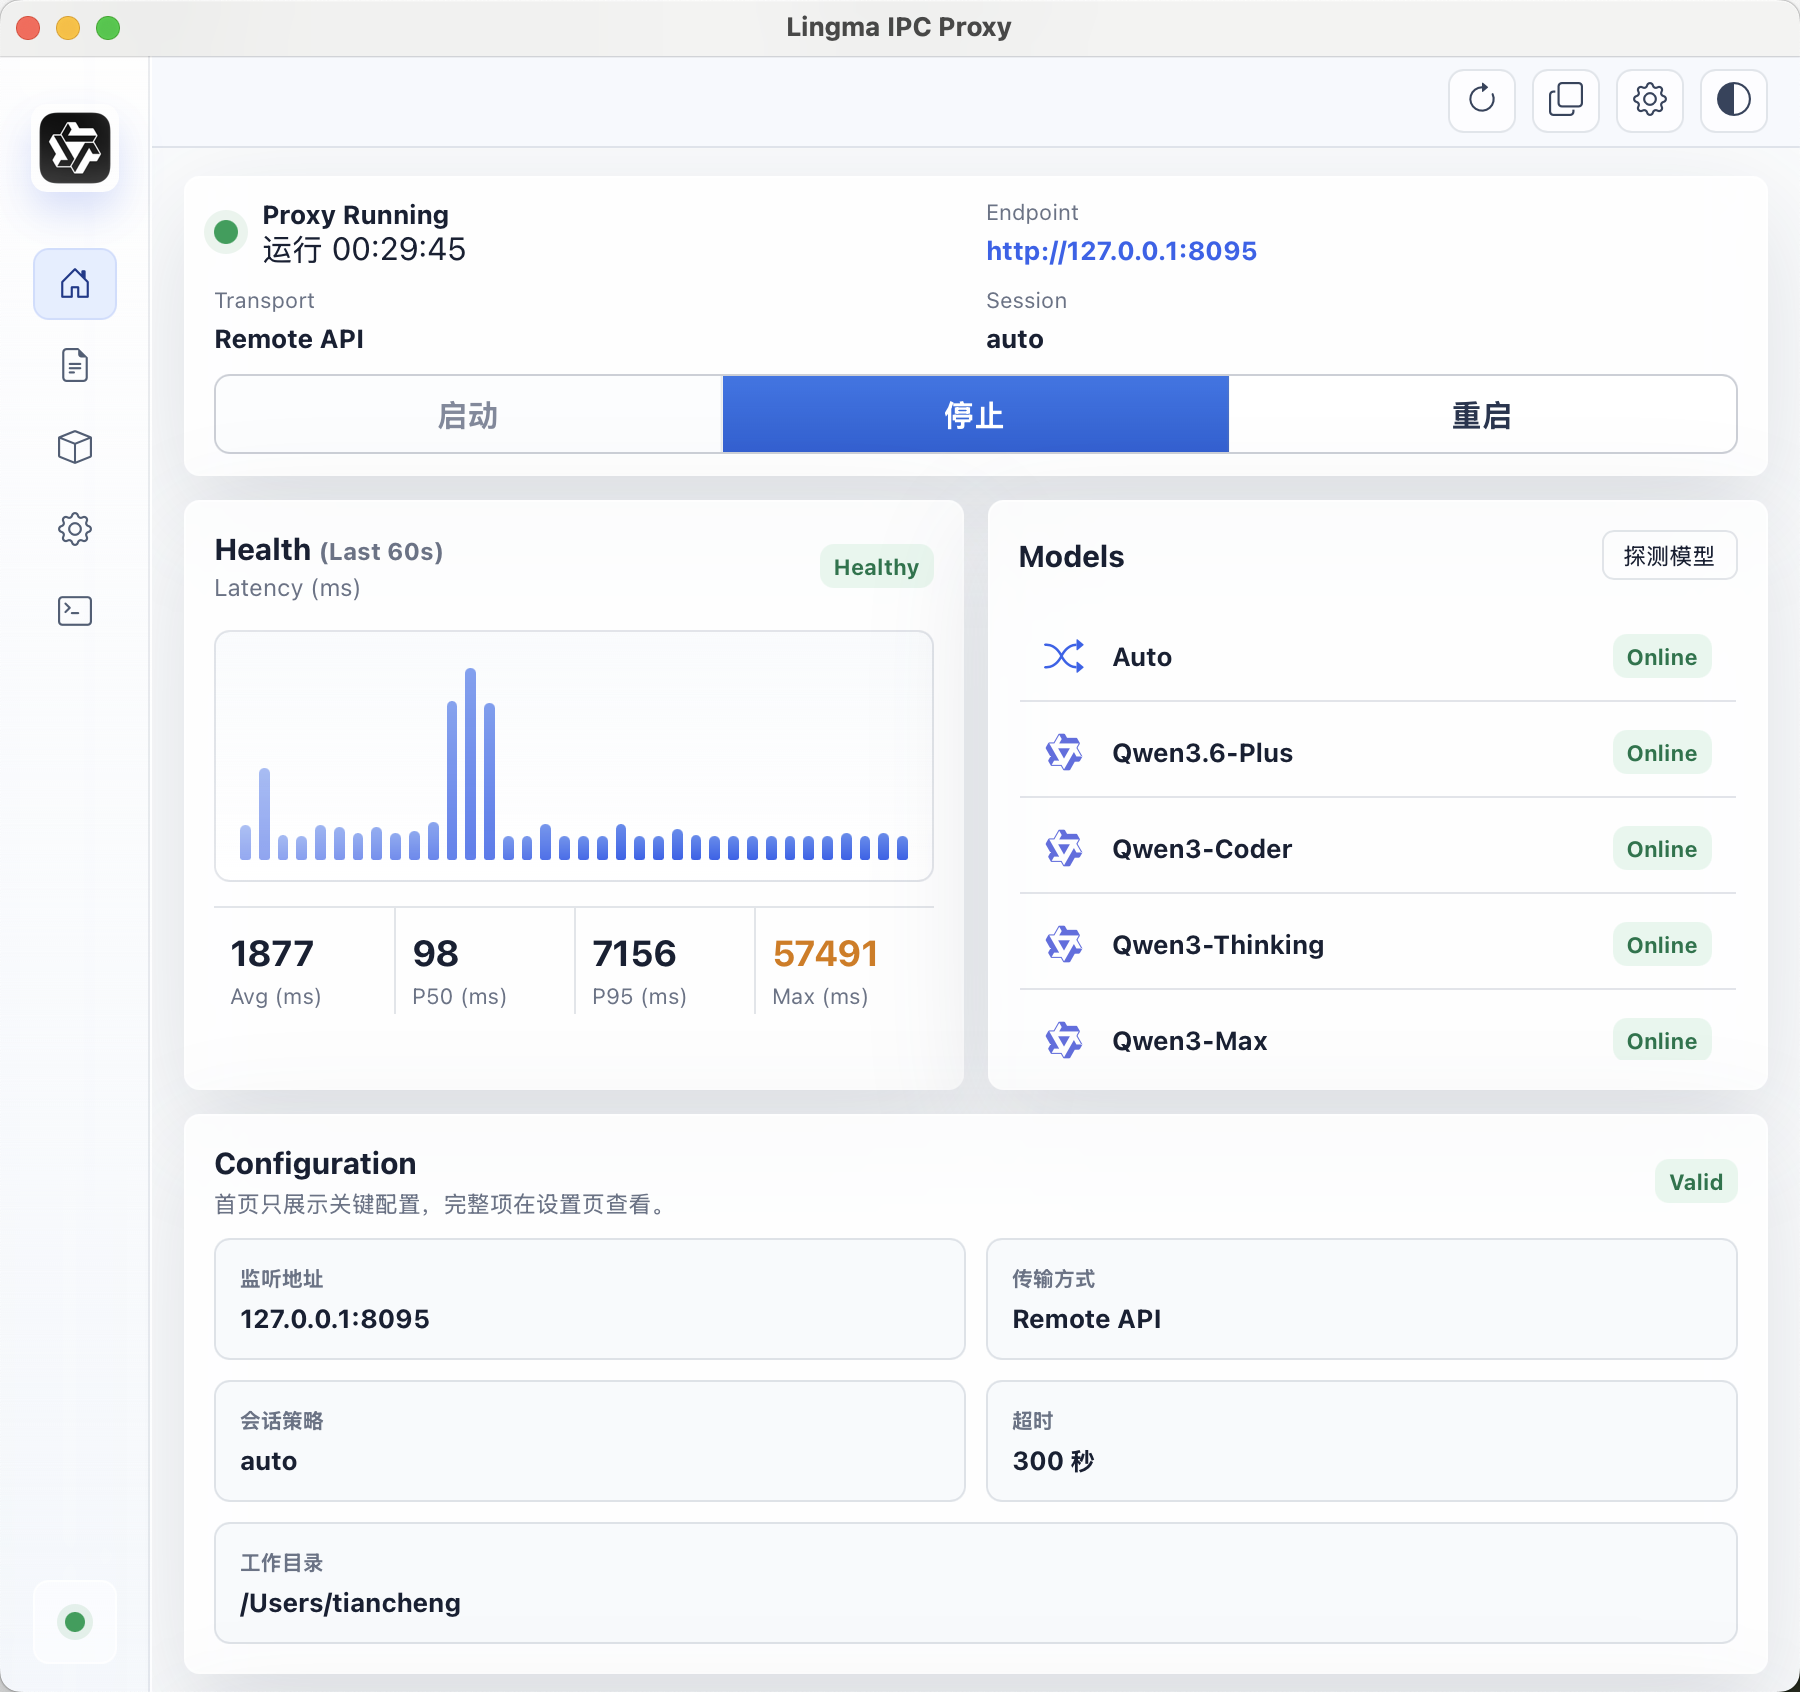Select the Qwen3-Thinking model name
The image size is (1800, 1692).
click(1218, 945)
